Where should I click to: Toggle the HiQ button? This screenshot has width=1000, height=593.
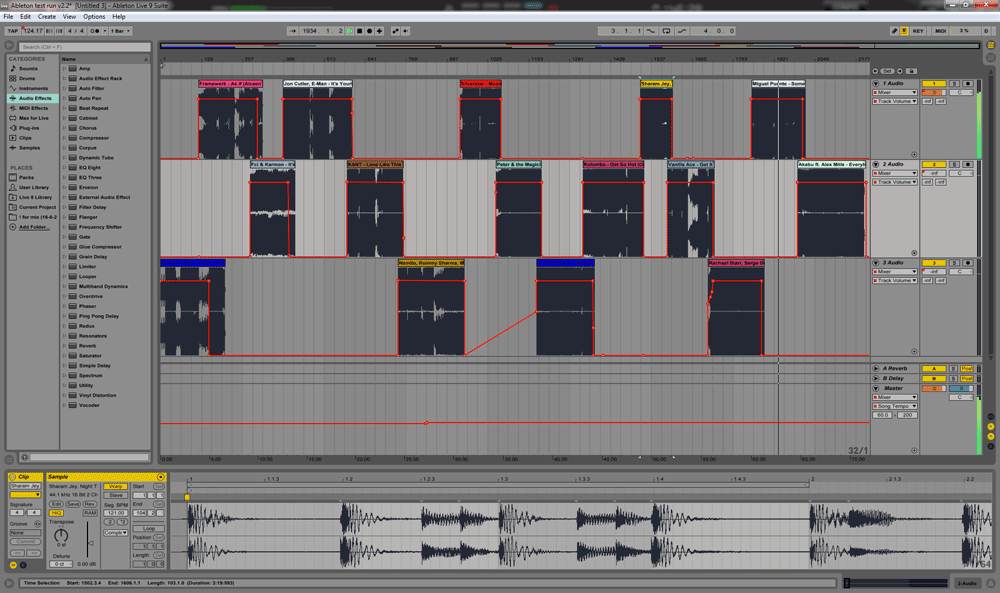[x=56, y=513]
